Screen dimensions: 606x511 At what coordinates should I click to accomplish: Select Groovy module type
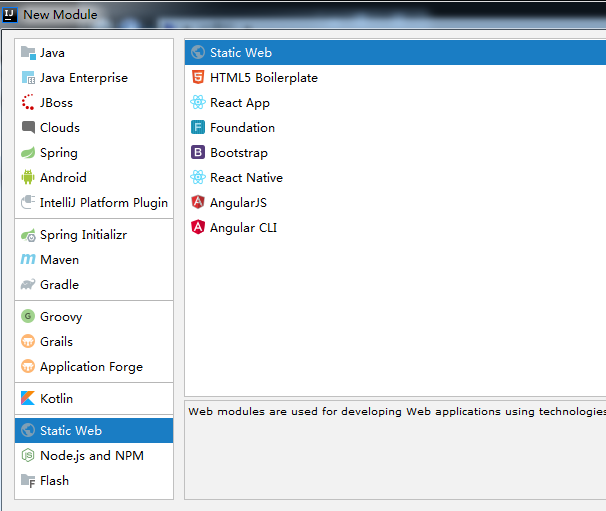click(x=94, y=317)
